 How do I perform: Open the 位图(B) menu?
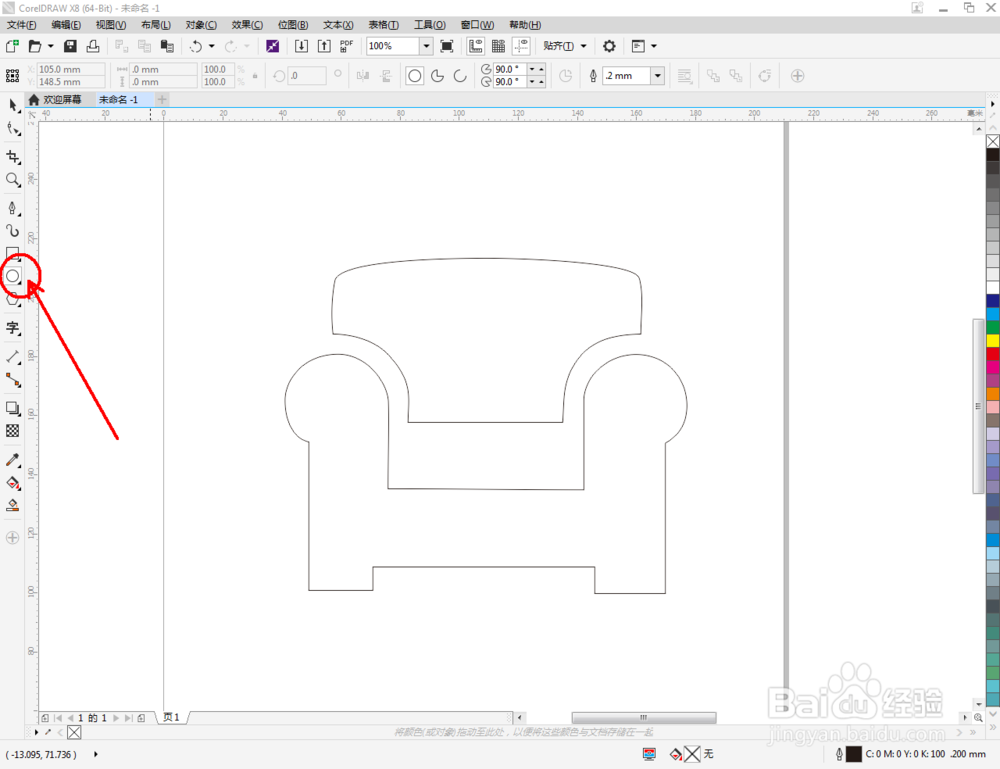tap(293, 25)
